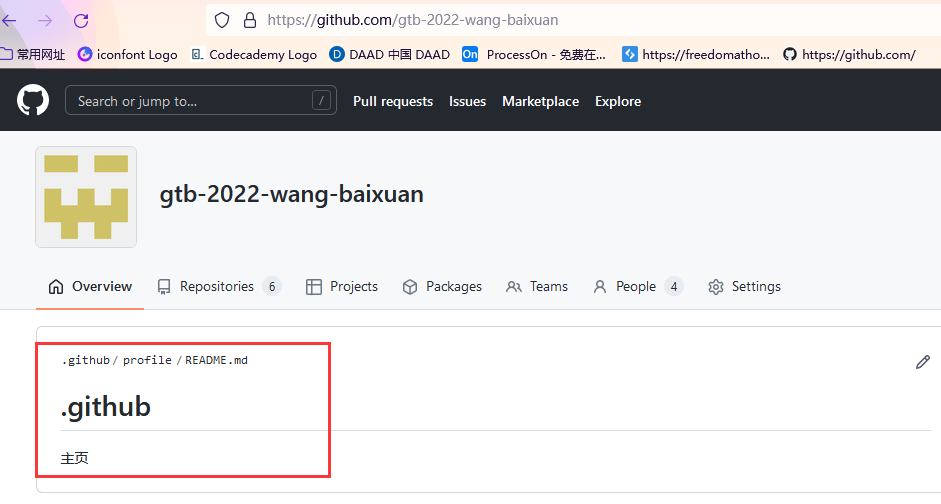Open the organization Settings tab
941x504 pixels.
point(744,287)
